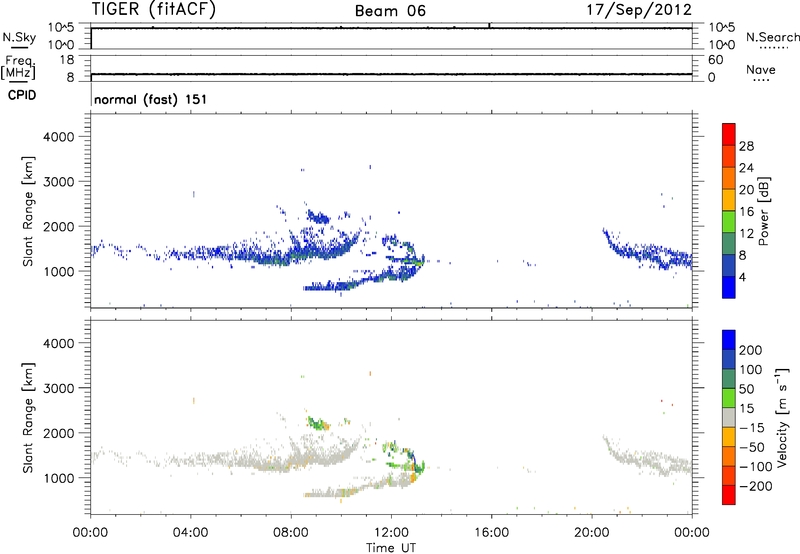Click the '−50' velocity colorbar tick label
800x554 pixels.
tap(752, 447)
